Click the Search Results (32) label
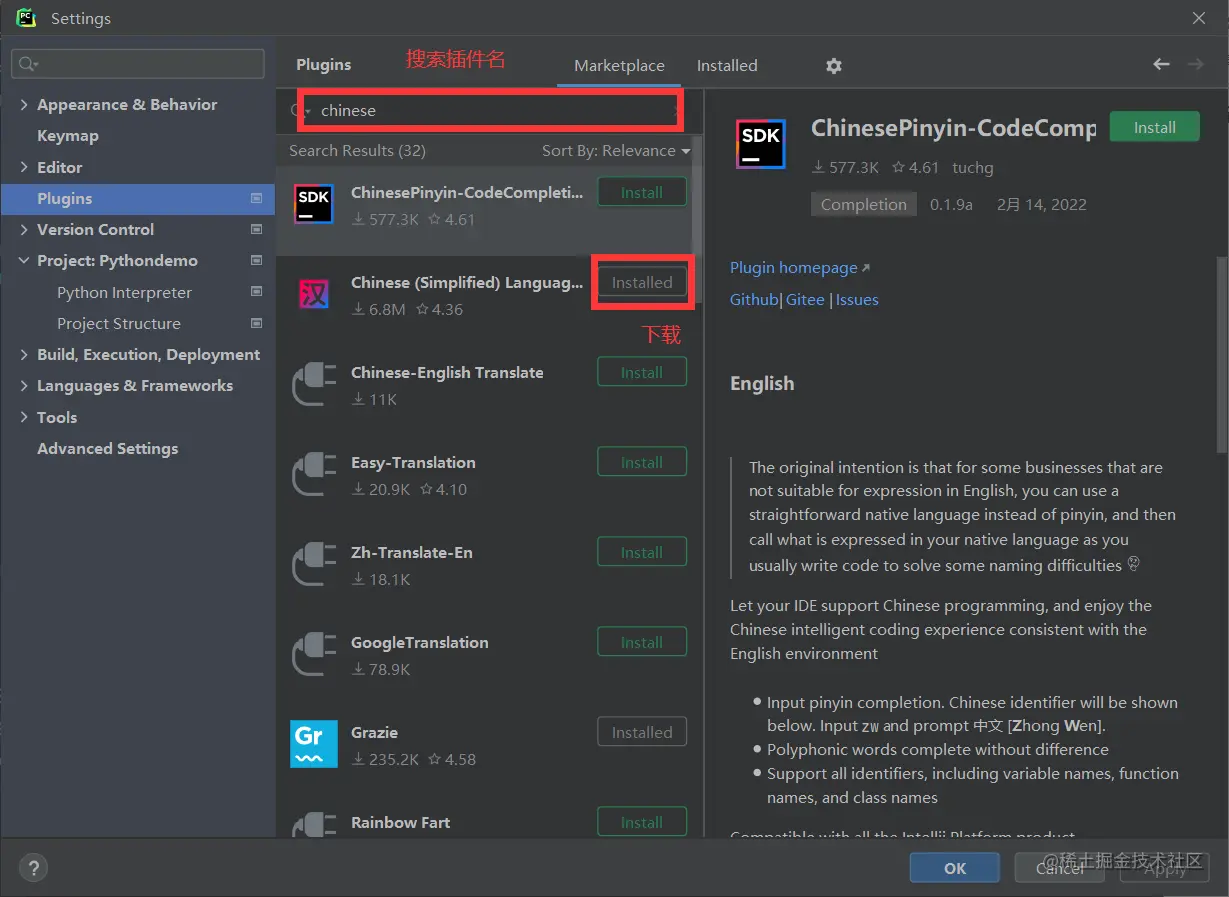 click(357, 151)
